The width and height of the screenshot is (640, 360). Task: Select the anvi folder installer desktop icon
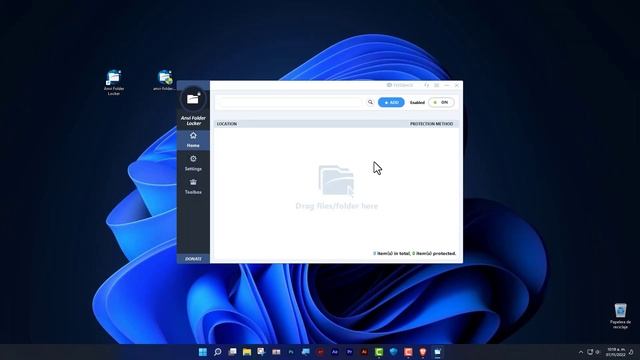(164, 80)
